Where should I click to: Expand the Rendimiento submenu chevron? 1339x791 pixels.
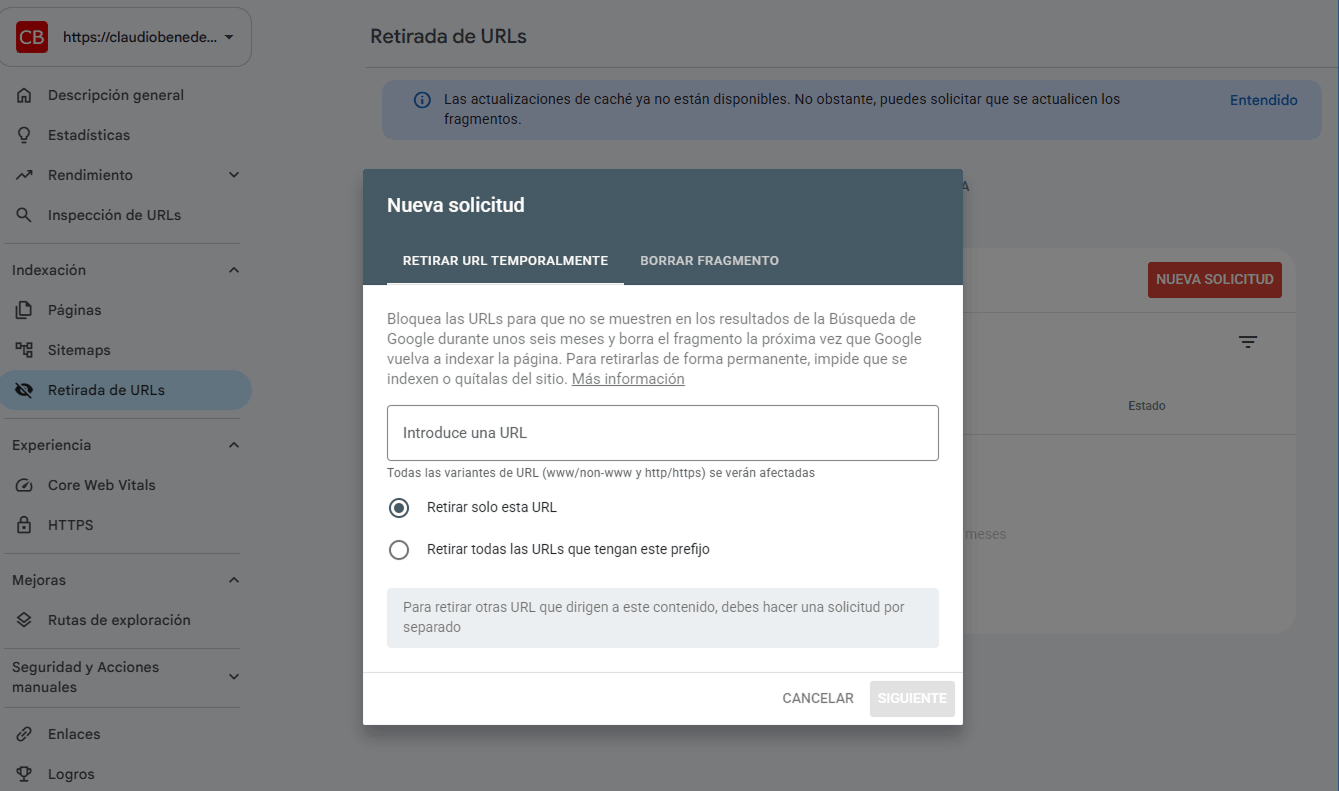[x=234, y=175]
